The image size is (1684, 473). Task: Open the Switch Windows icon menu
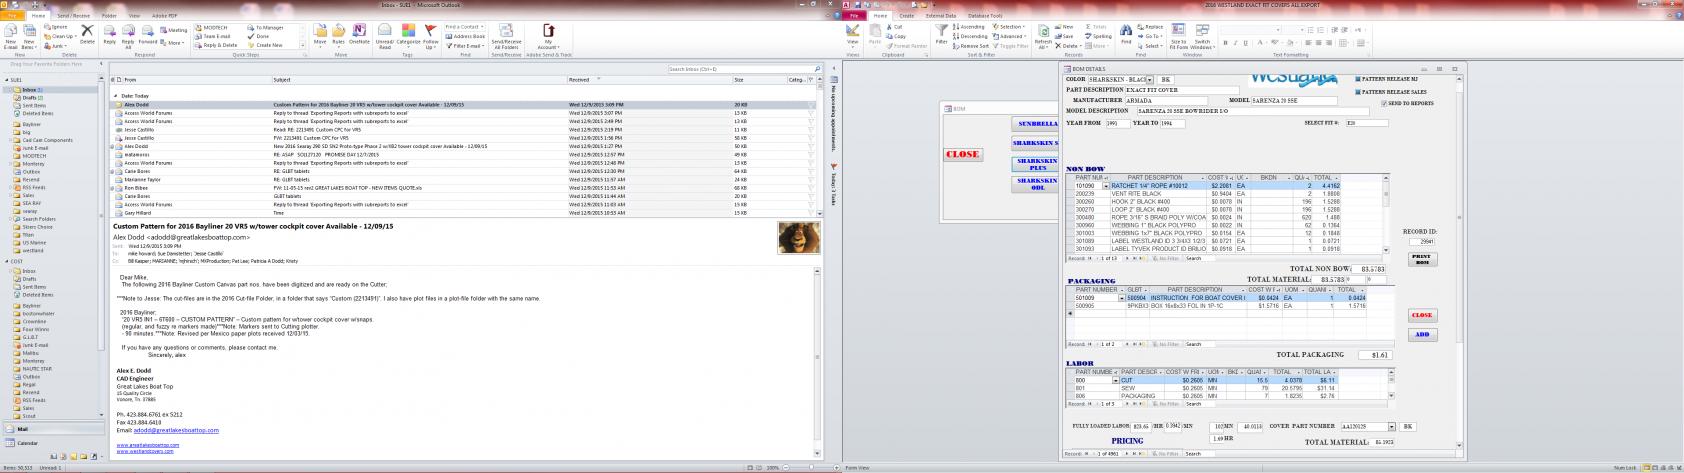(x=1202, y=37)
